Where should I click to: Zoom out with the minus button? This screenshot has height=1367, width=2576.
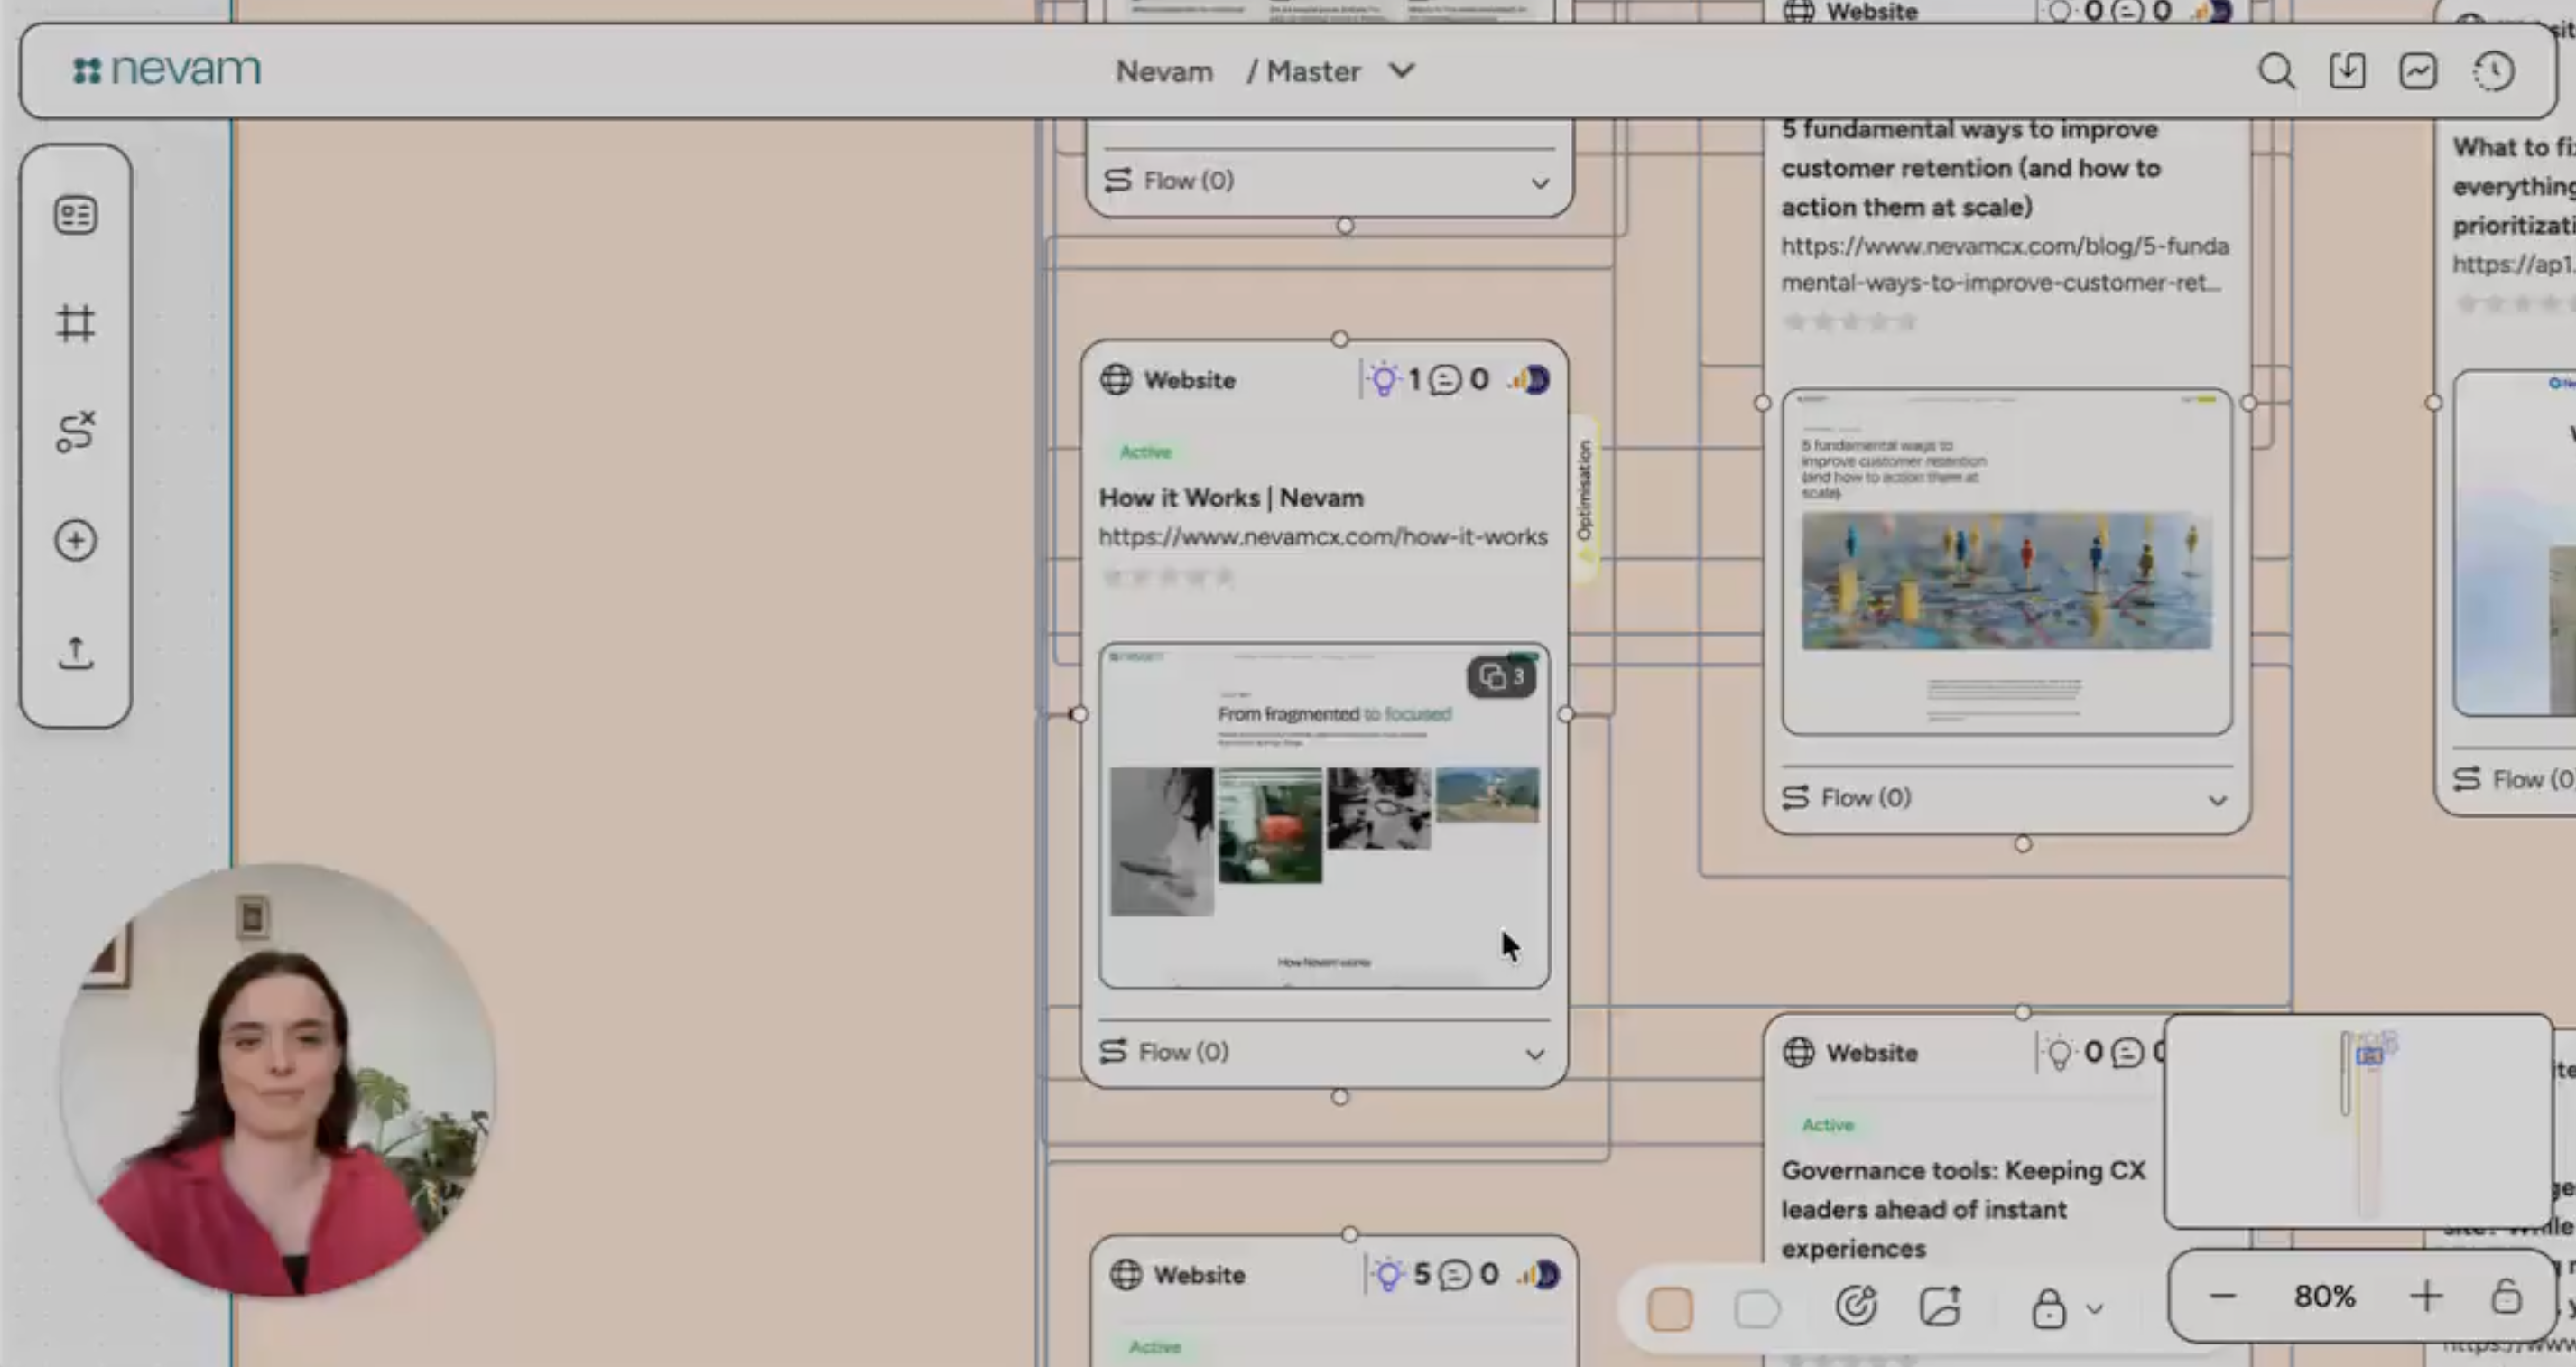[x=2222, y=1297]
